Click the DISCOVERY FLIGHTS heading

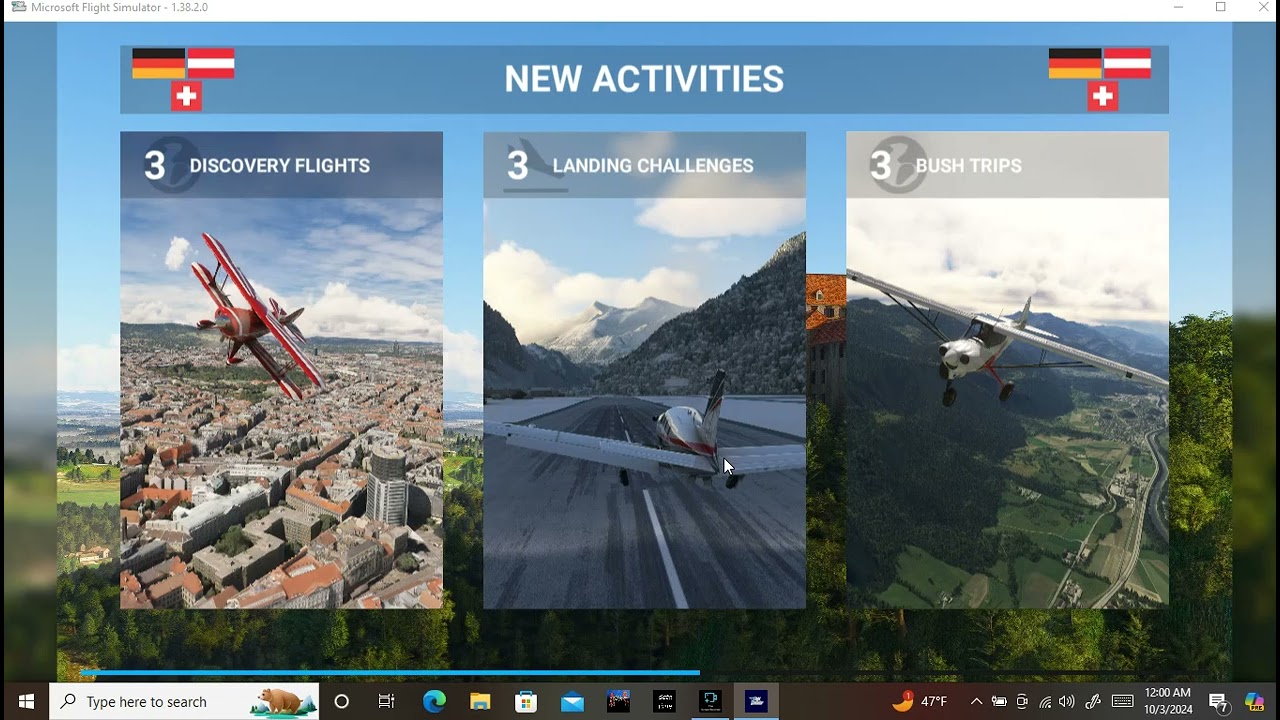pos(279,166)
